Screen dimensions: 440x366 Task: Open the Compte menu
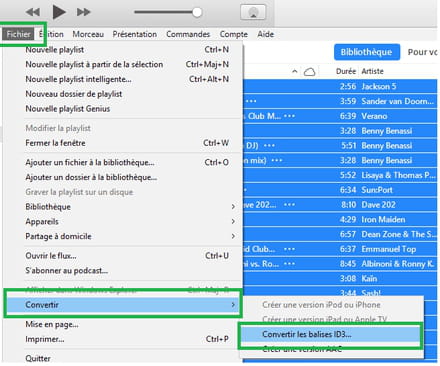(233, 34)
